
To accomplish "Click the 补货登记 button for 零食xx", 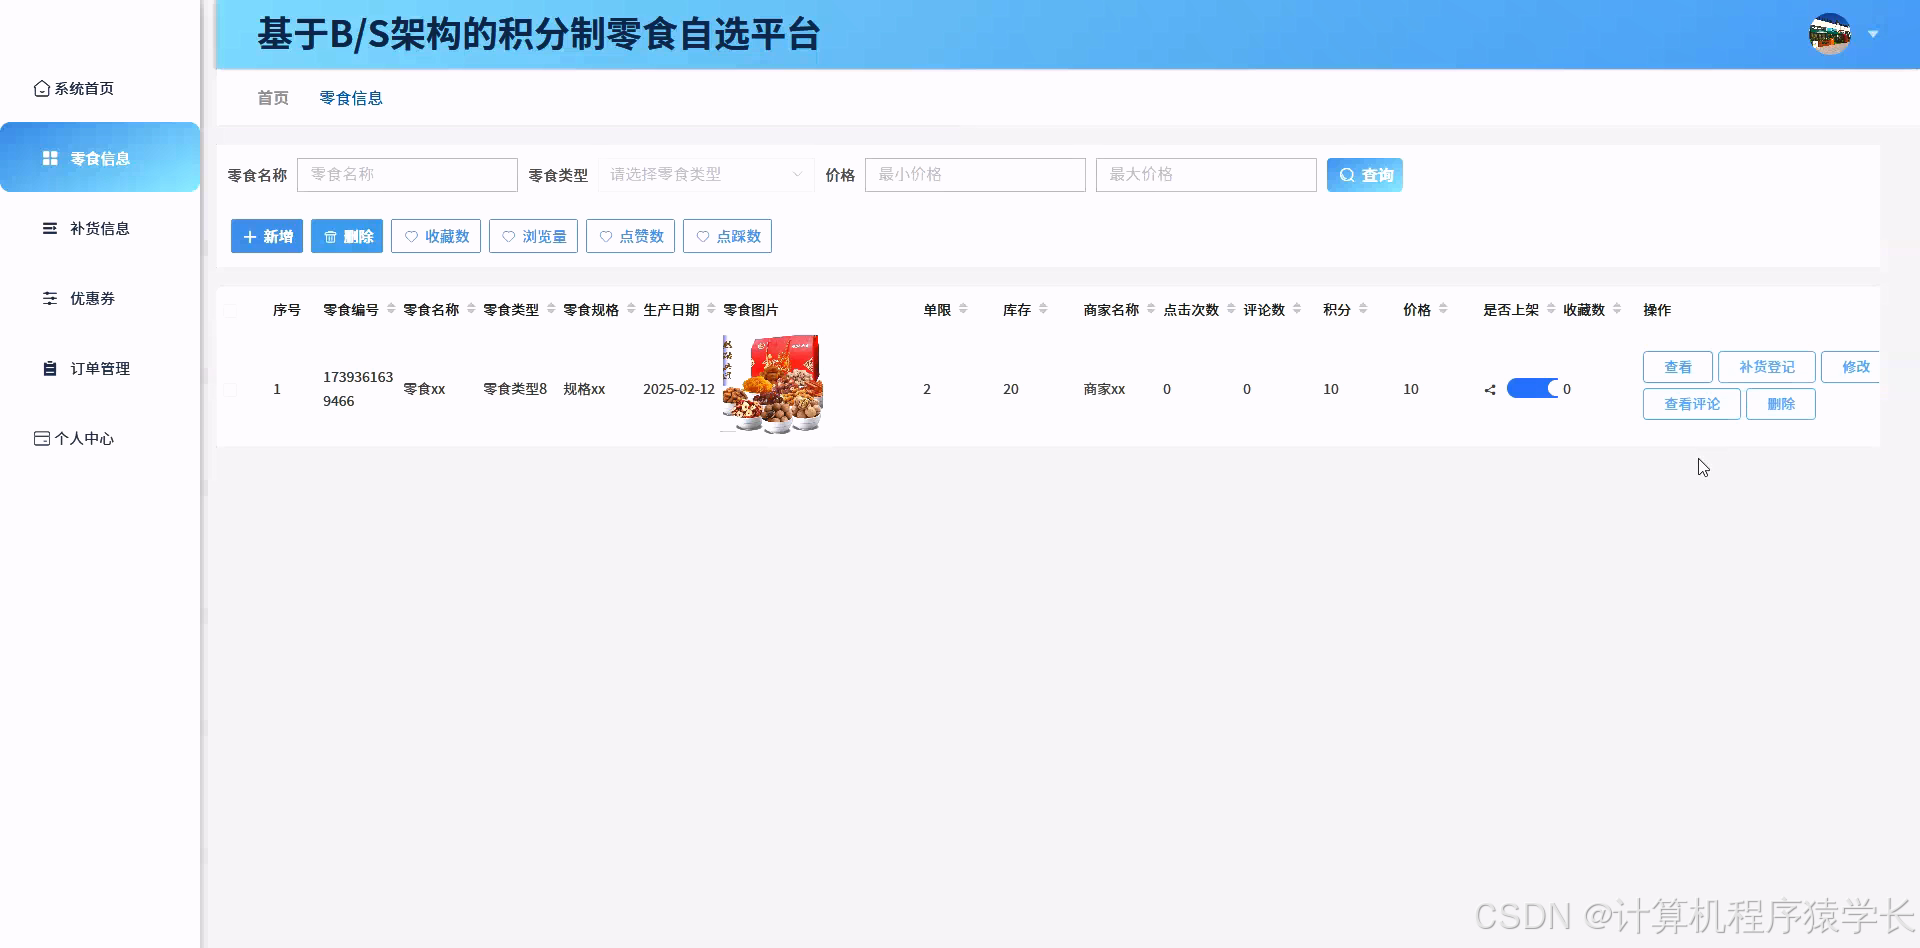I will point(1767,367).
